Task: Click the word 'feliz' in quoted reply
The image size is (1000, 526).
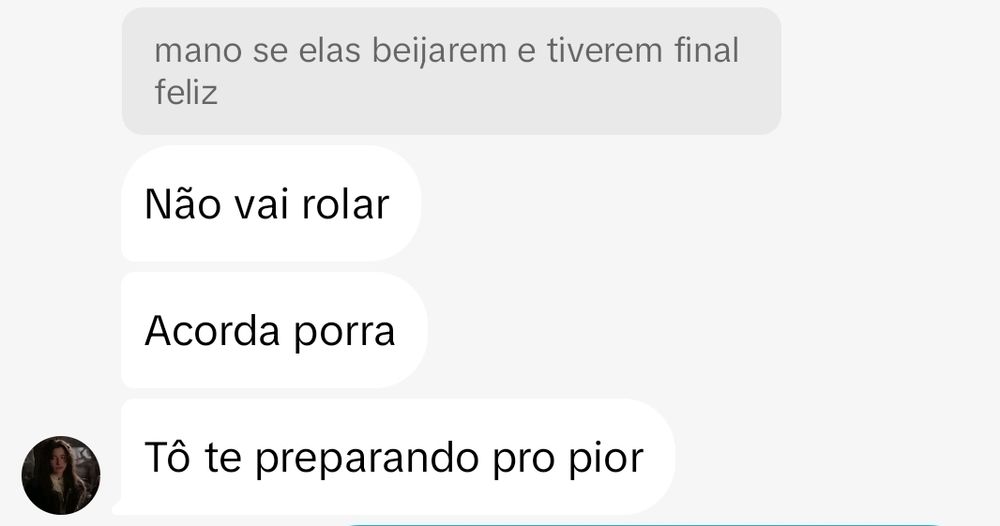Action: [186, 92]
